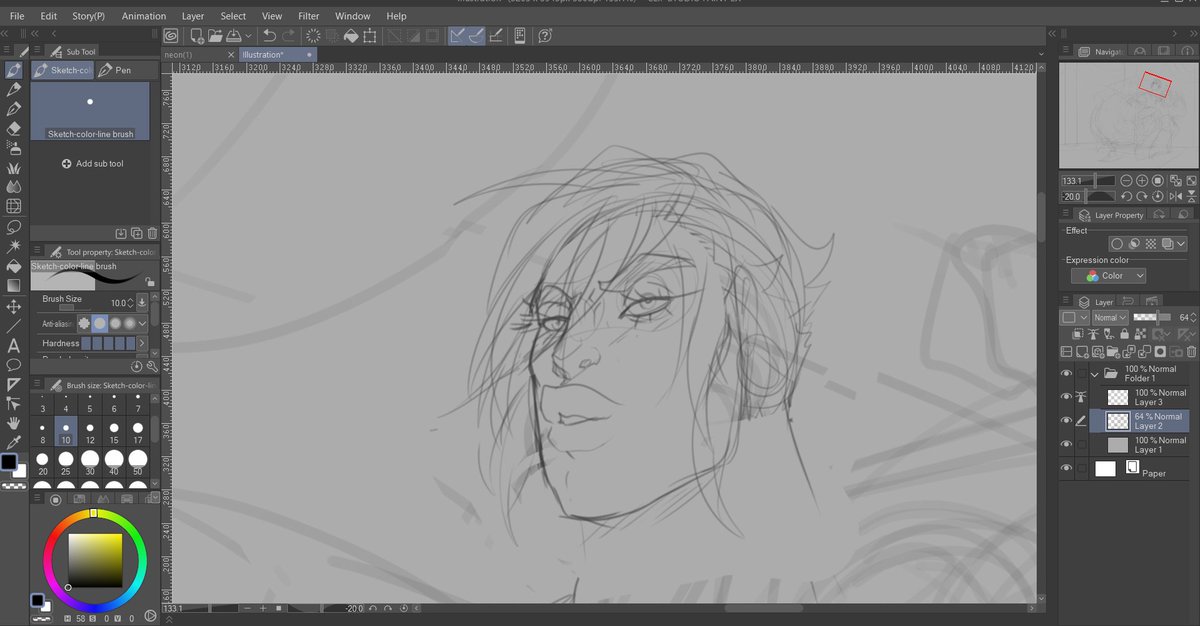Viewport: 1200px width, 626px height.
Task: Expand the Hardness settings arrow
Action: (142, 343)
